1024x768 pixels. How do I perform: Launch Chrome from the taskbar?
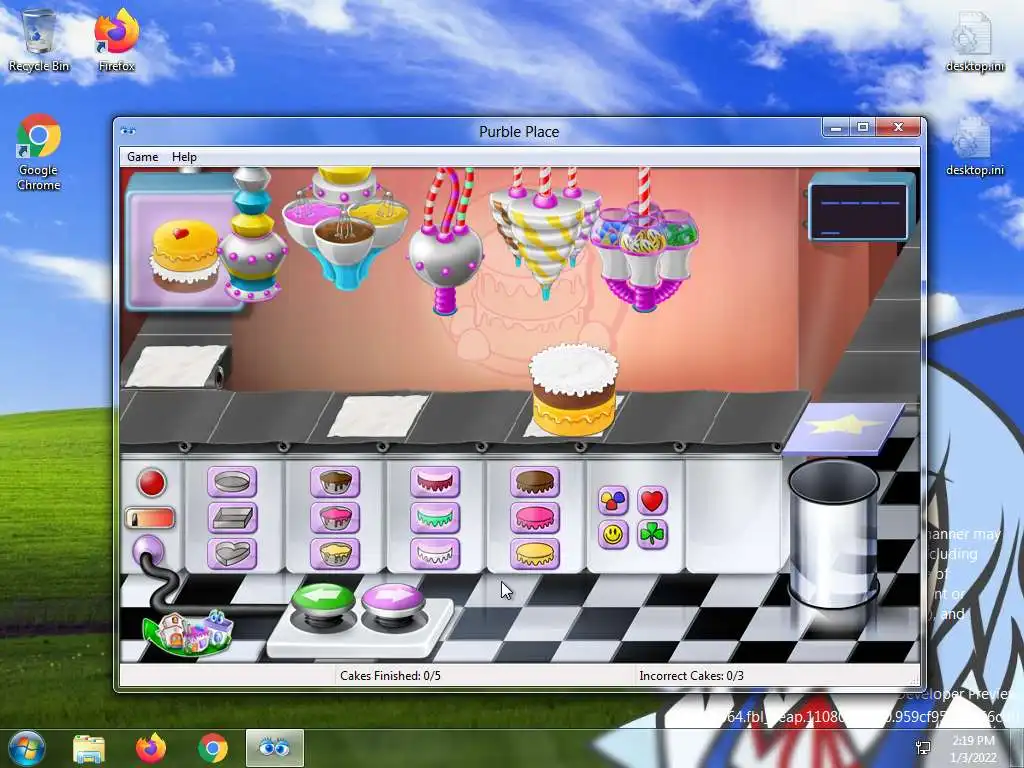[x=212, y=748]
